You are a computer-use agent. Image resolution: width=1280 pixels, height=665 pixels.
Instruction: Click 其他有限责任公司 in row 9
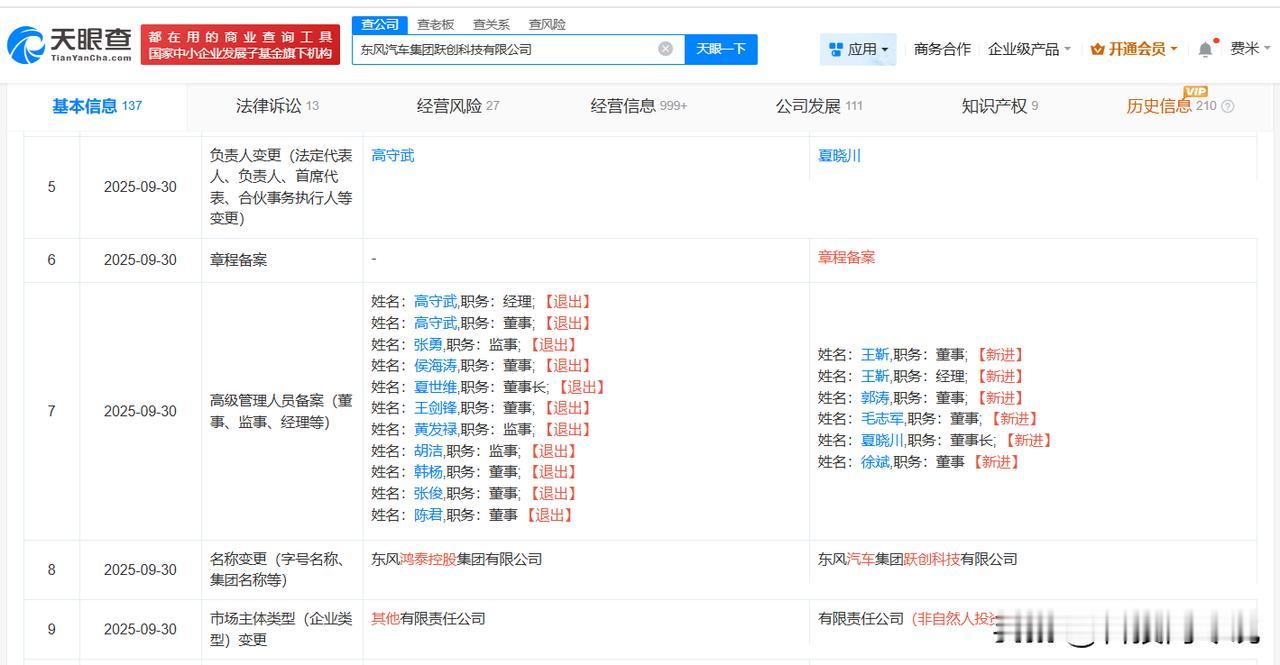pyautogui.click(x=428, y=618)
